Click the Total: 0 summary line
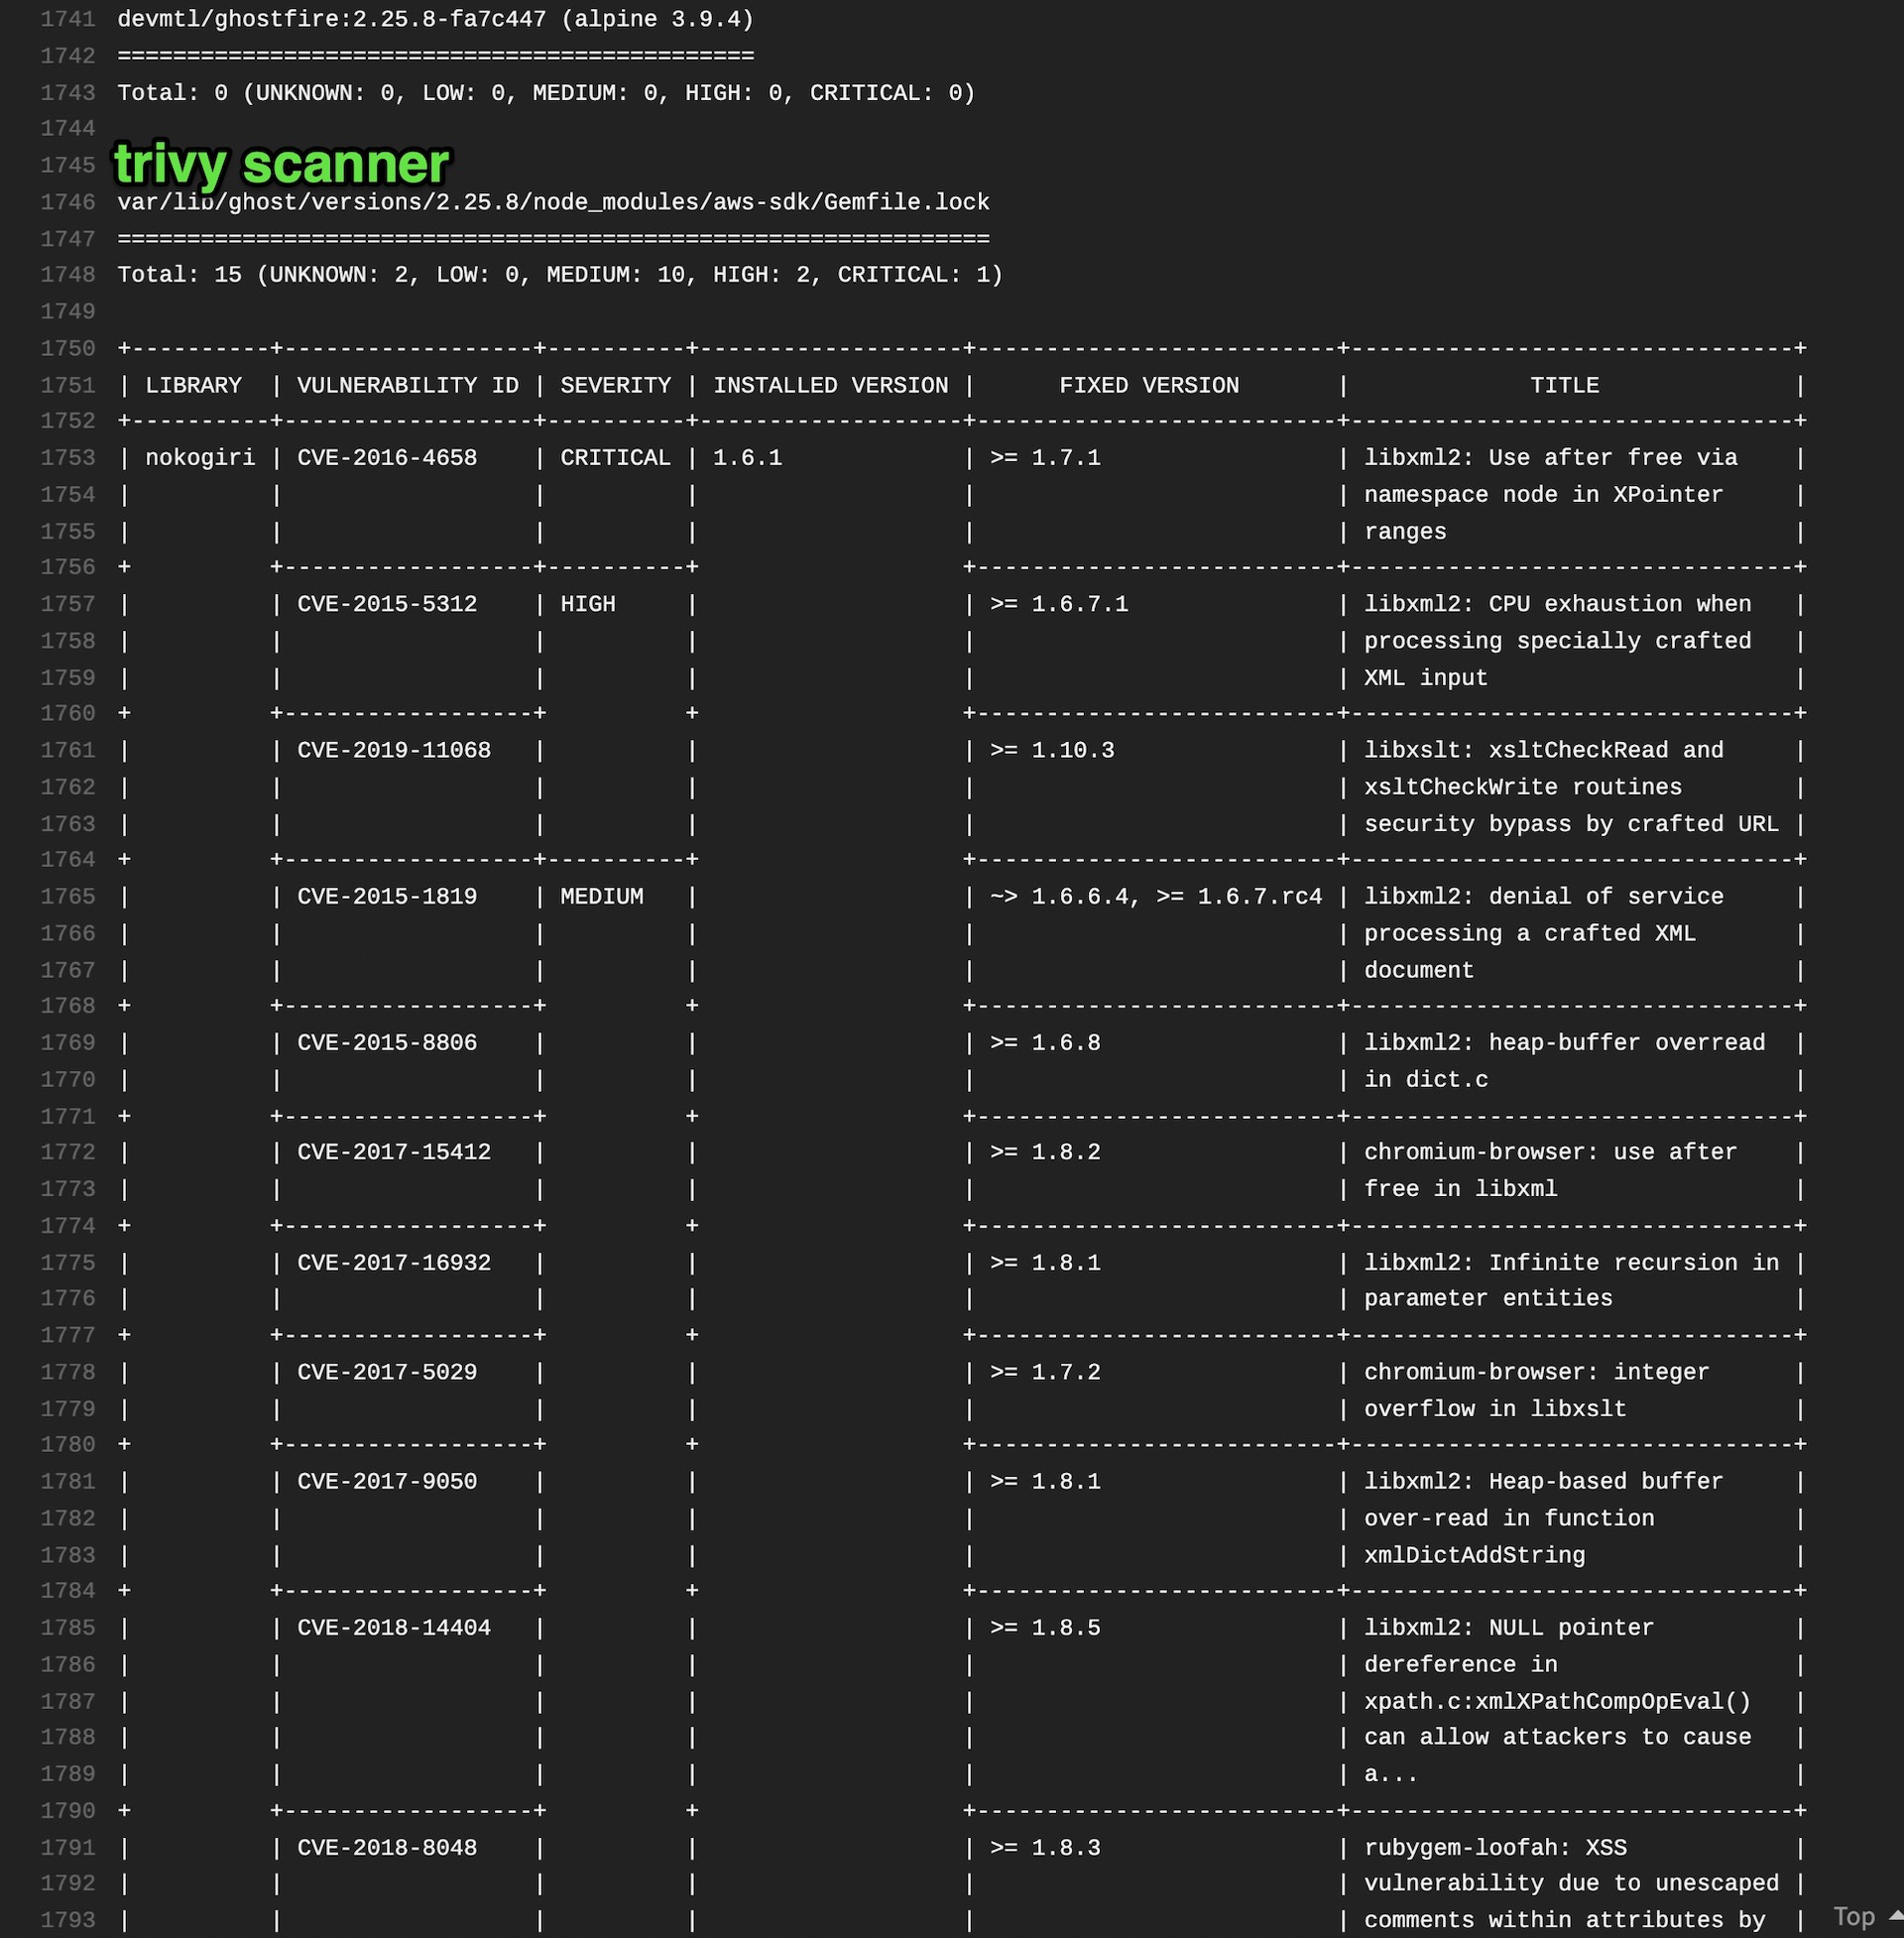 (x=546, y=93)
